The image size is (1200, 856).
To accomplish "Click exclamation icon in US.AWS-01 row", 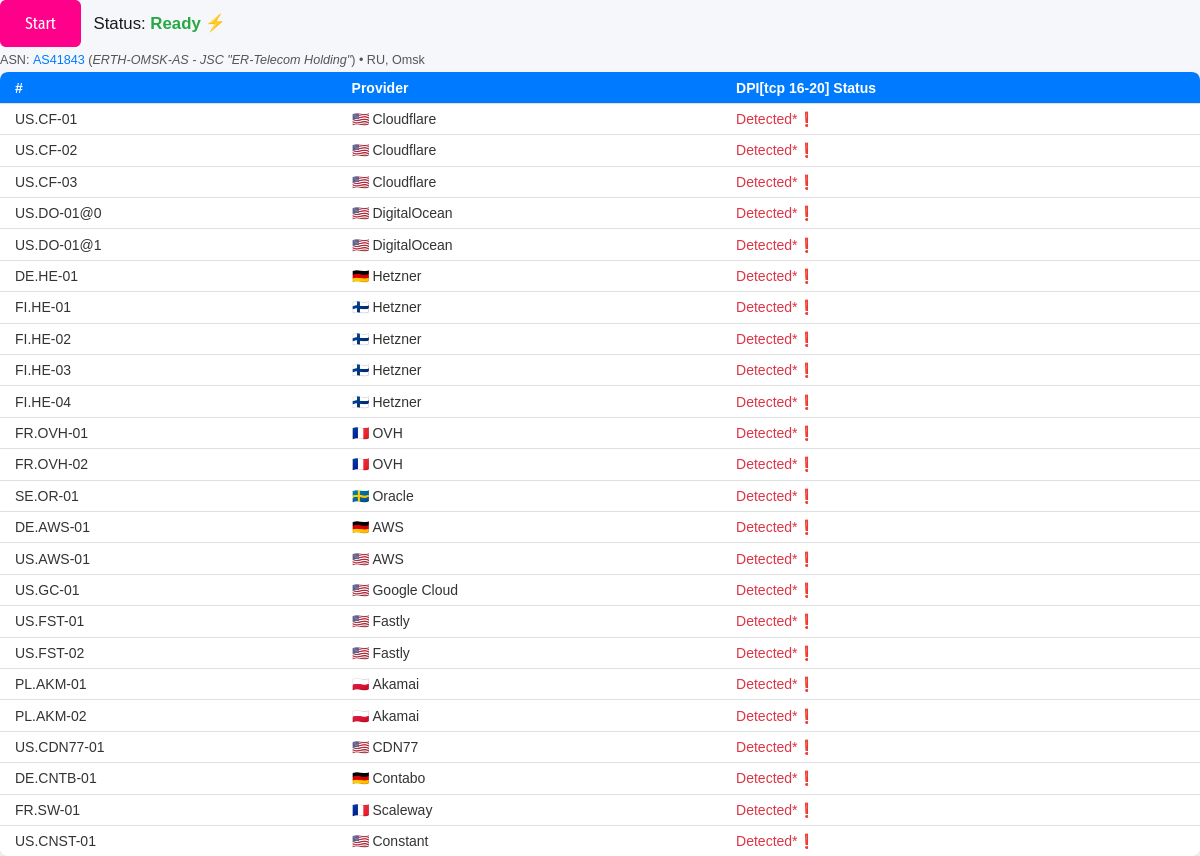I will coord(807,559).
